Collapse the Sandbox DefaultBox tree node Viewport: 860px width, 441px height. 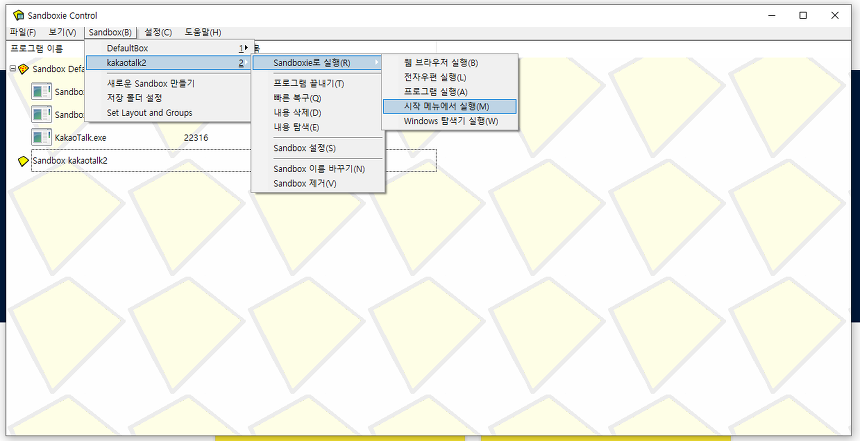[13, 69]
